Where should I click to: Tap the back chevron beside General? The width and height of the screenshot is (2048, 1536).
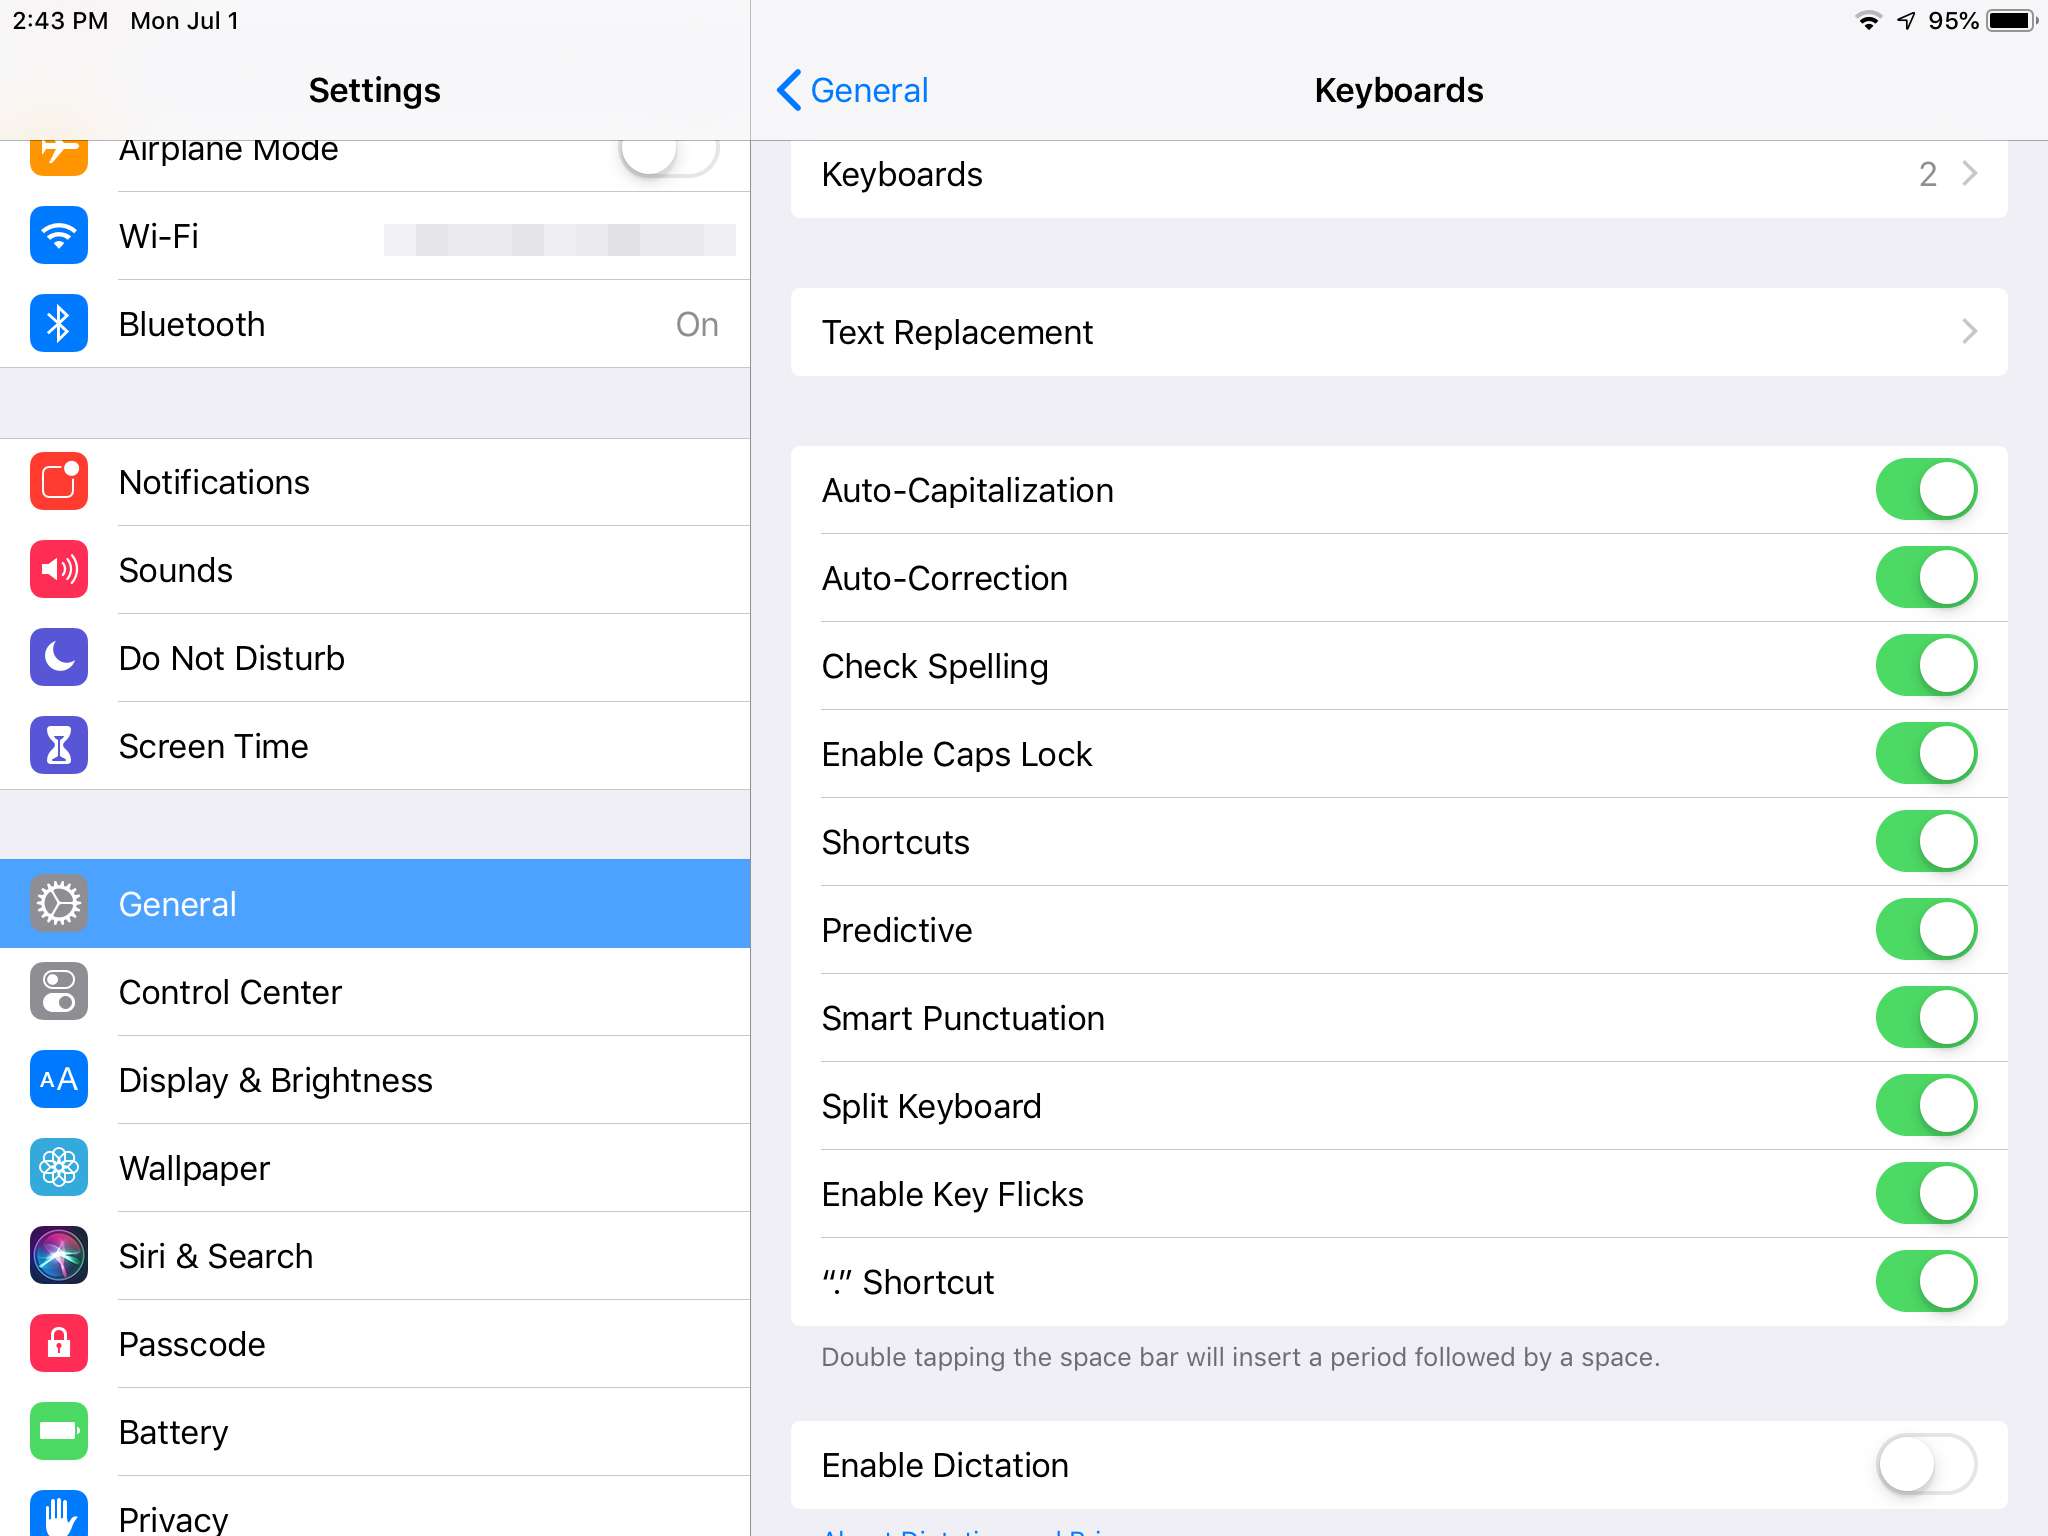click(789, 90)
